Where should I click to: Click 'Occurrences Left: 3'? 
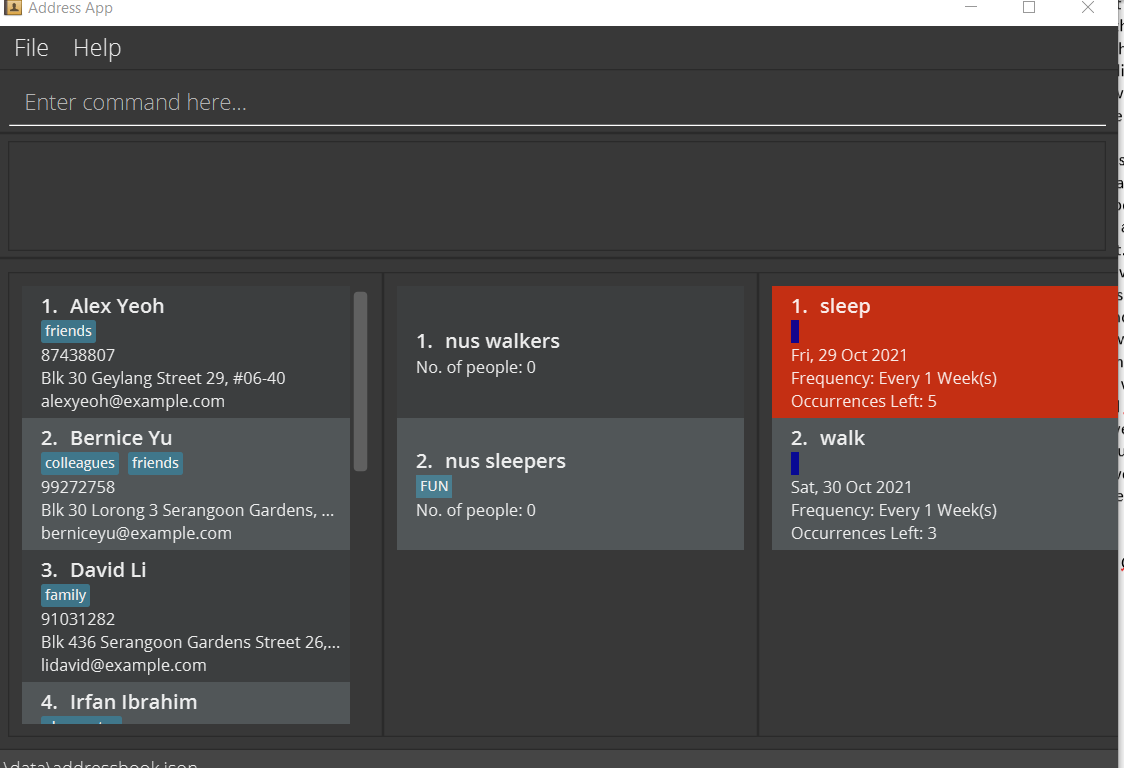[x=864, y=533]
